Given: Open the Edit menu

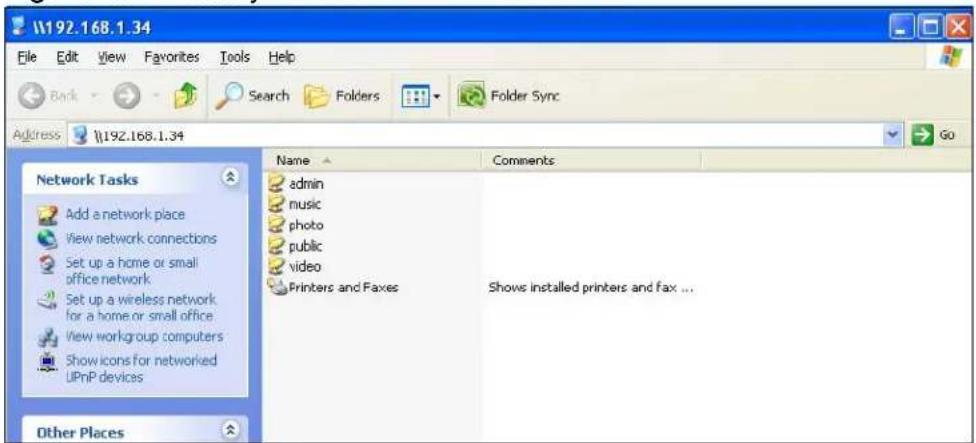Looking at the screenshot, I should click(65, 57).
